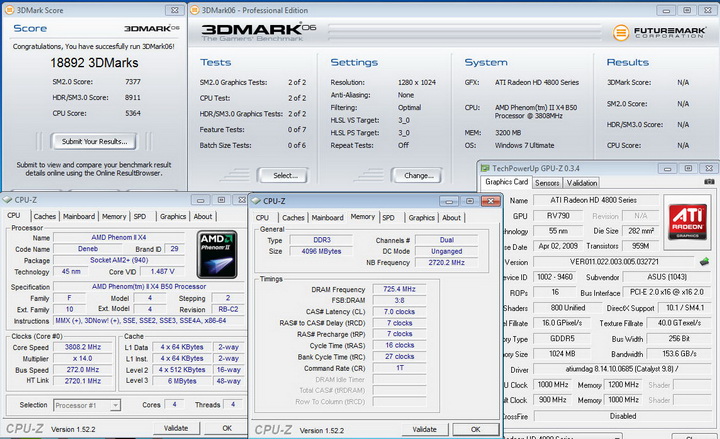Image resolution: width=720 pixels, height=439 pixels.
Task: Click 18892 3DMarks score text
Action: coord(94,62)
